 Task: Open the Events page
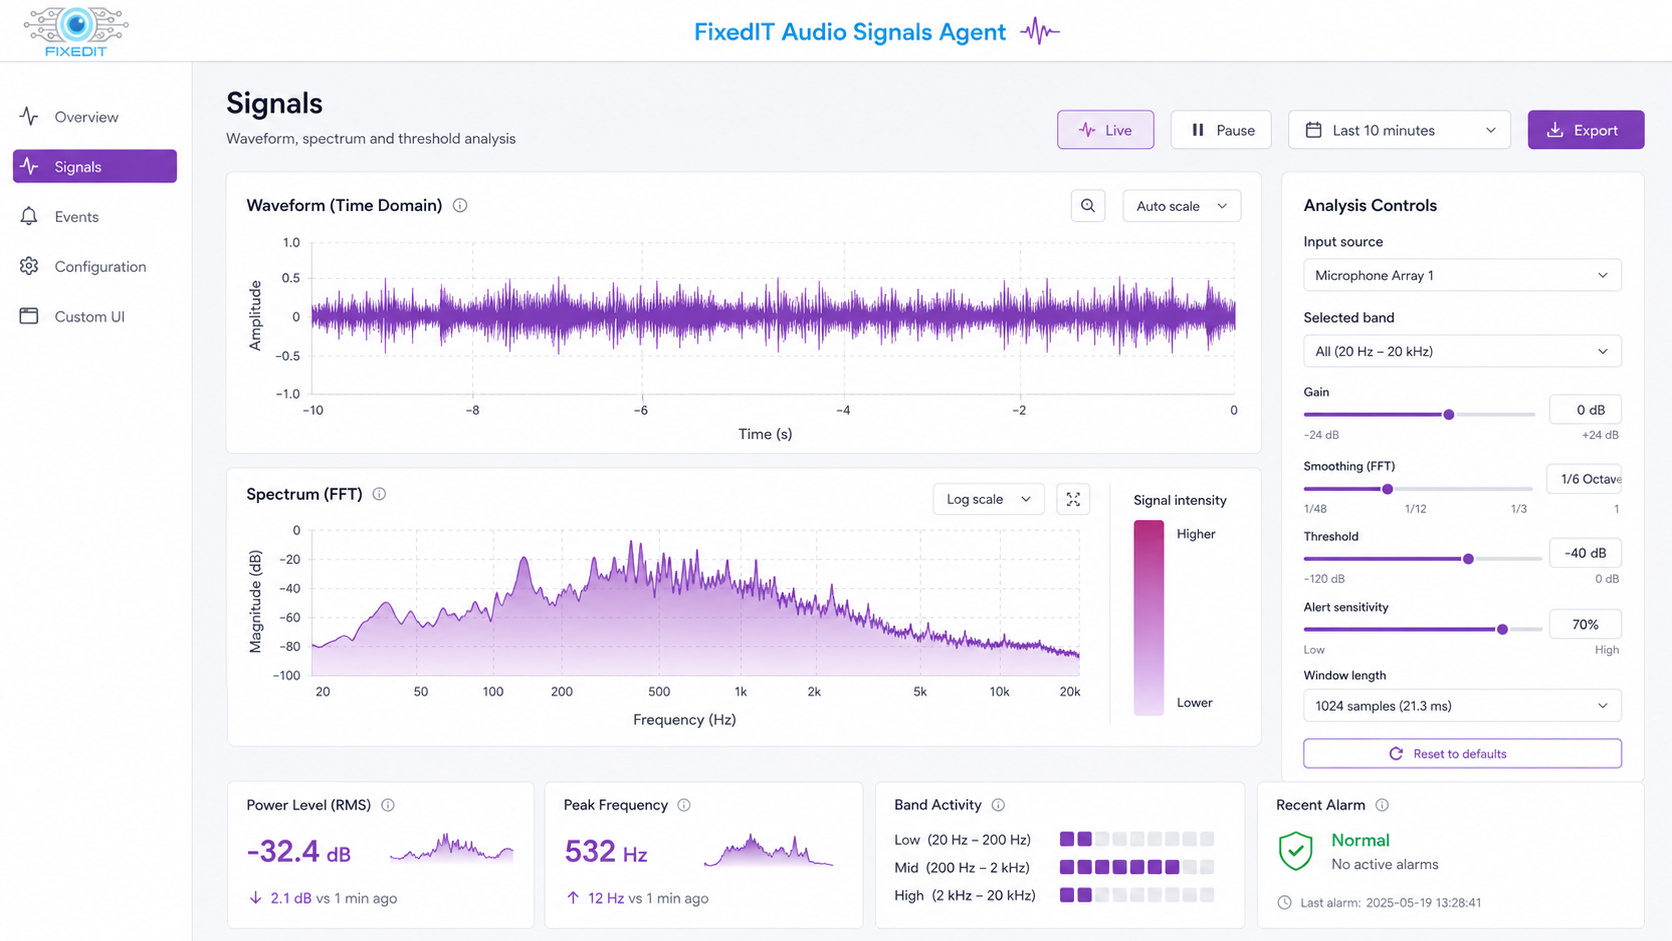click(x=95, y=216)
